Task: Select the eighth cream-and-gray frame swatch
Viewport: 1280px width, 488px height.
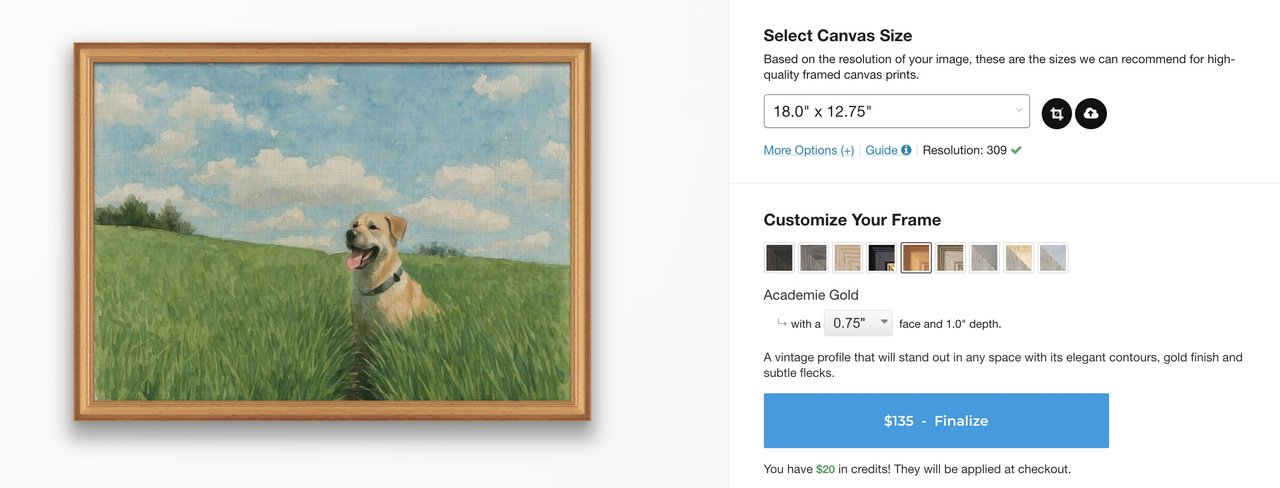Action: [x=1019, y=258]
